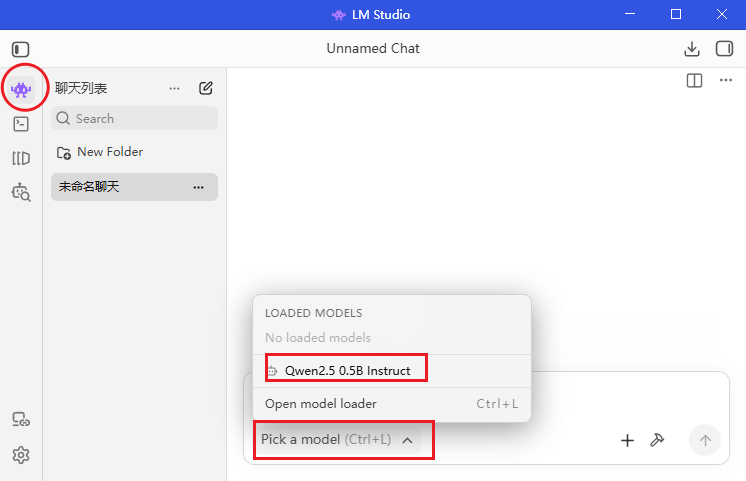Toggle the right sidebar panel icon
The height and width of the screenshot is (481, 746).
724,49
